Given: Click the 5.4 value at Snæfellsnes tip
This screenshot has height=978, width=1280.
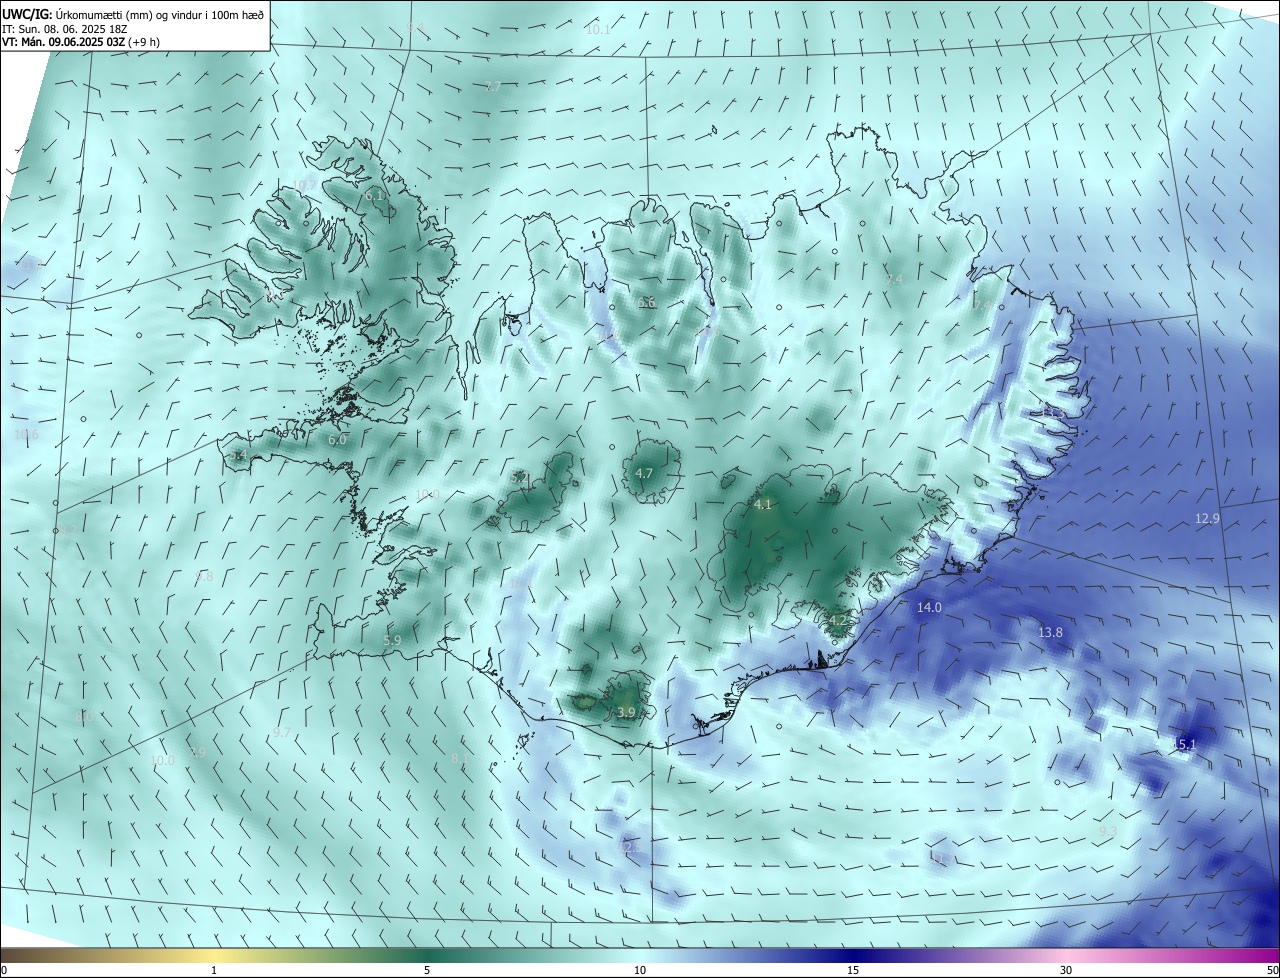Looking at the screenshot, I should [237, 455].
